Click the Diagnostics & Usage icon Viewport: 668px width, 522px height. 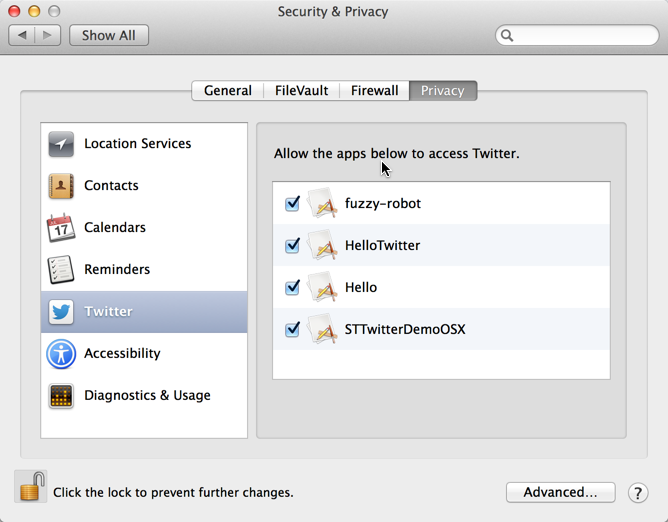click(61, 396)
